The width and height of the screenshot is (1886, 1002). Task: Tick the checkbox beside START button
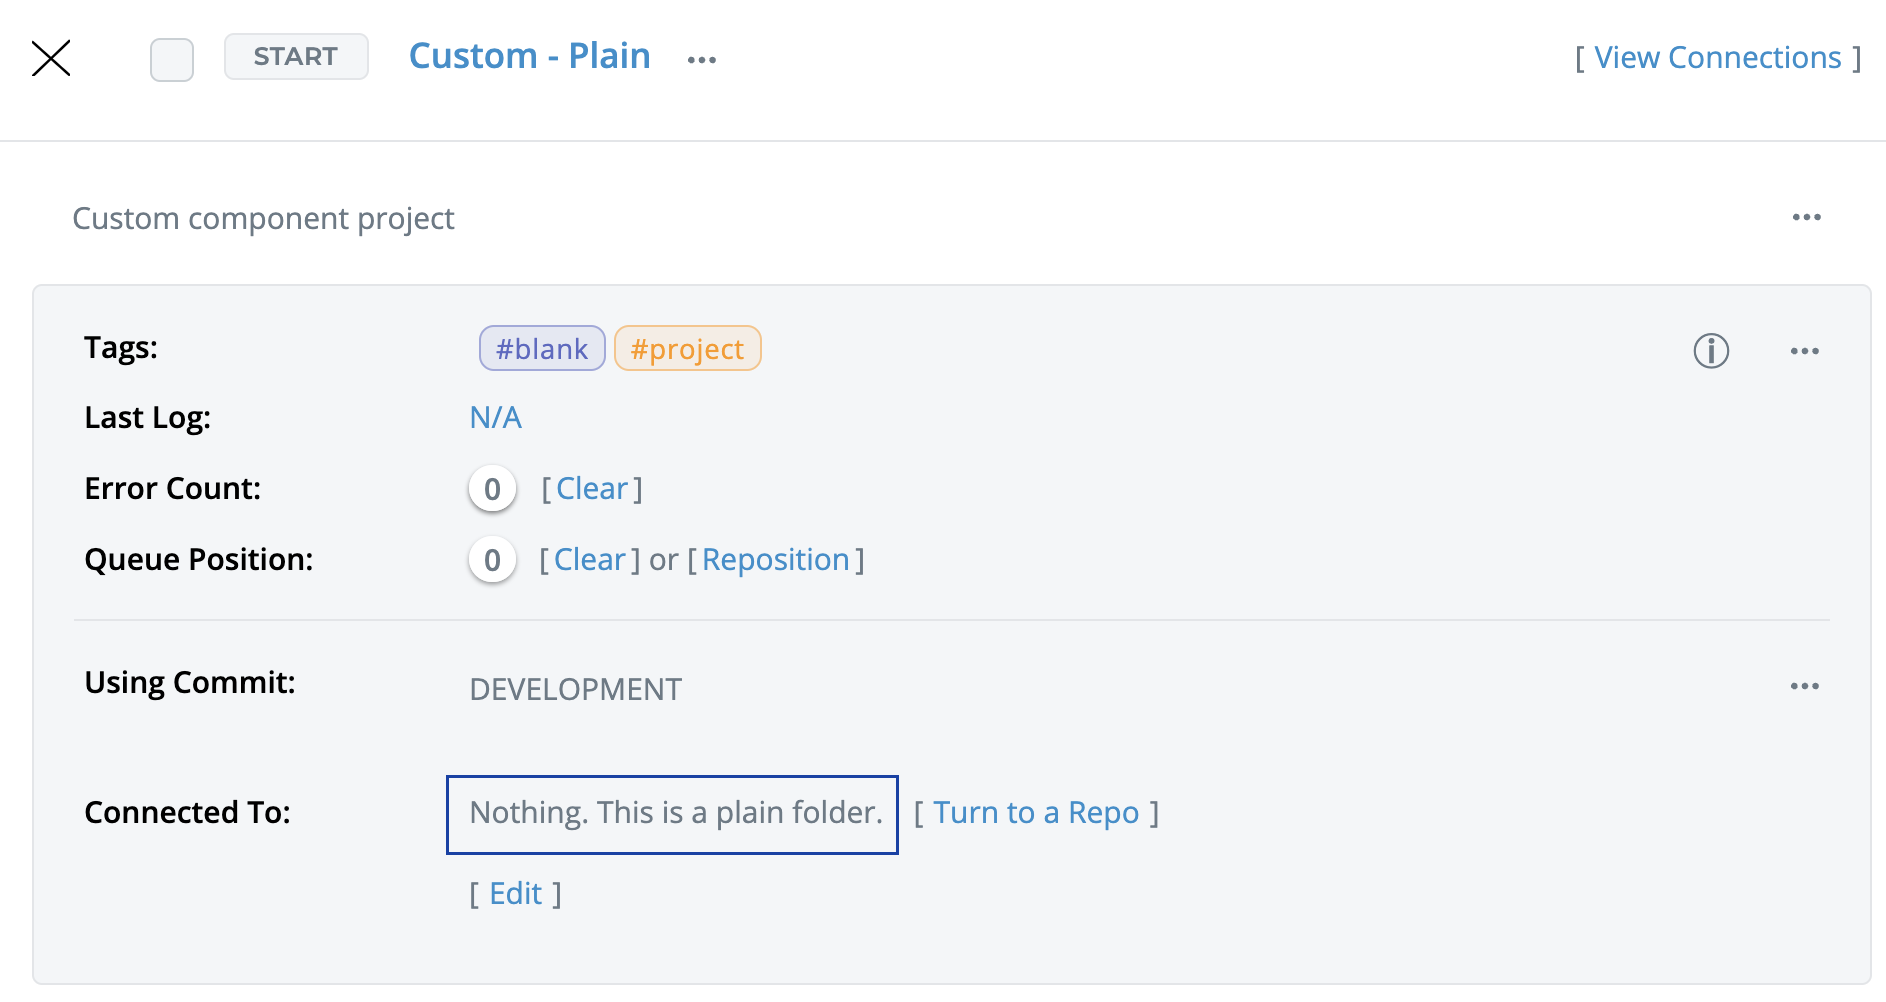(172, 59)
